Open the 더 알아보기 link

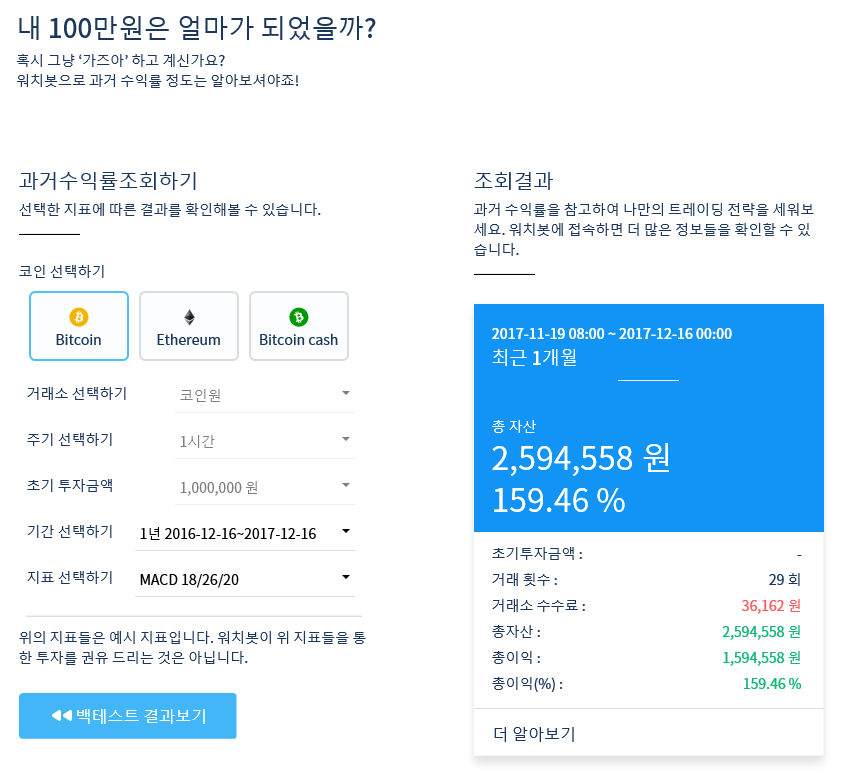pos(534,733)
